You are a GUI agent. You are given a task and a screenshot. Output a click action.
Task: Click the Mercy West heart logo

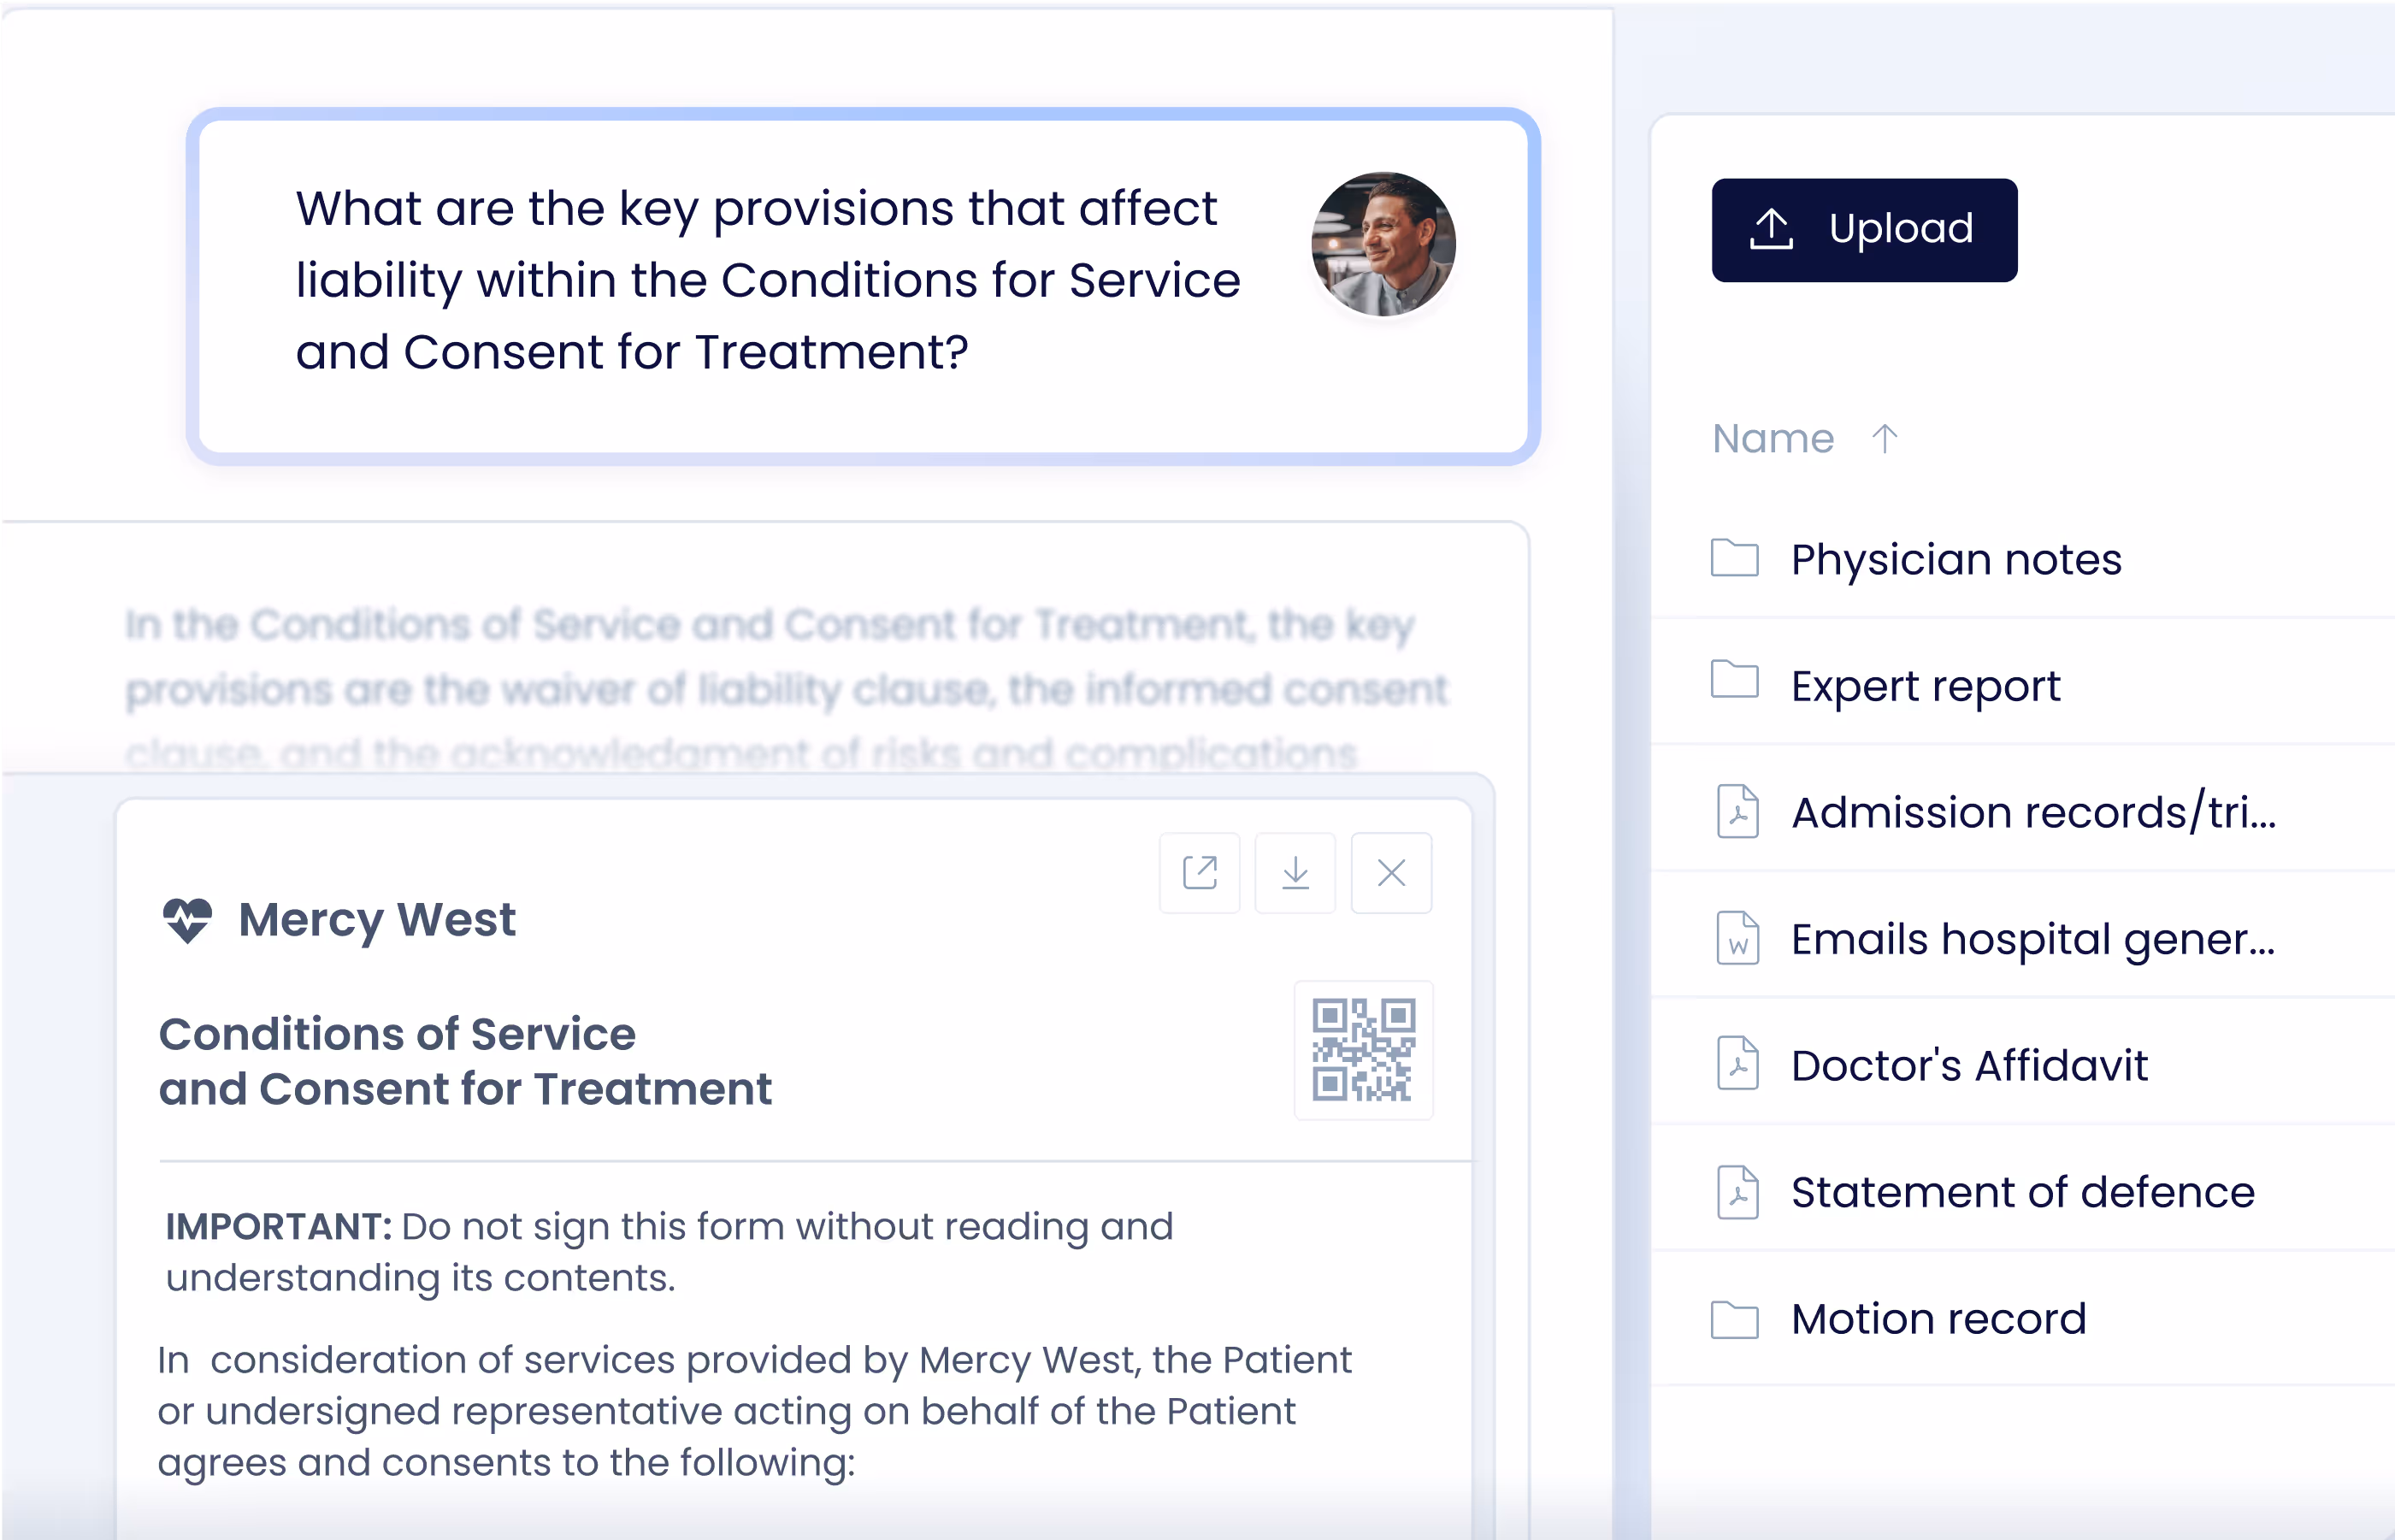point(190,918)
